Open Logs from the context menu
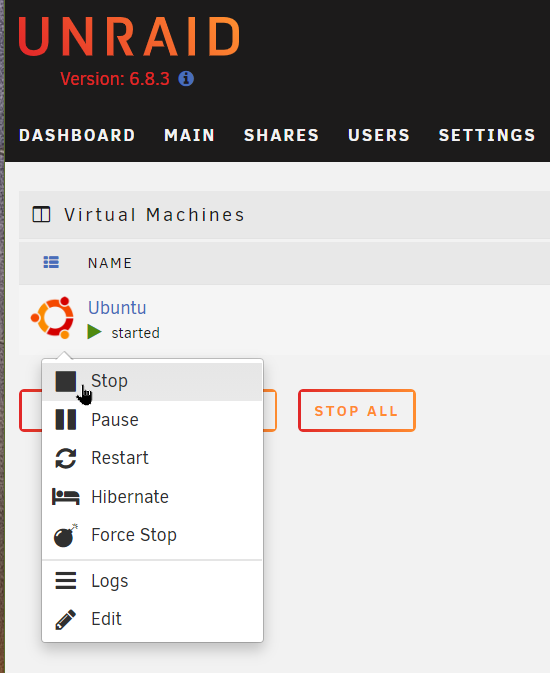The height and width of the screenshot is (673, 550). tap(152, 581)
